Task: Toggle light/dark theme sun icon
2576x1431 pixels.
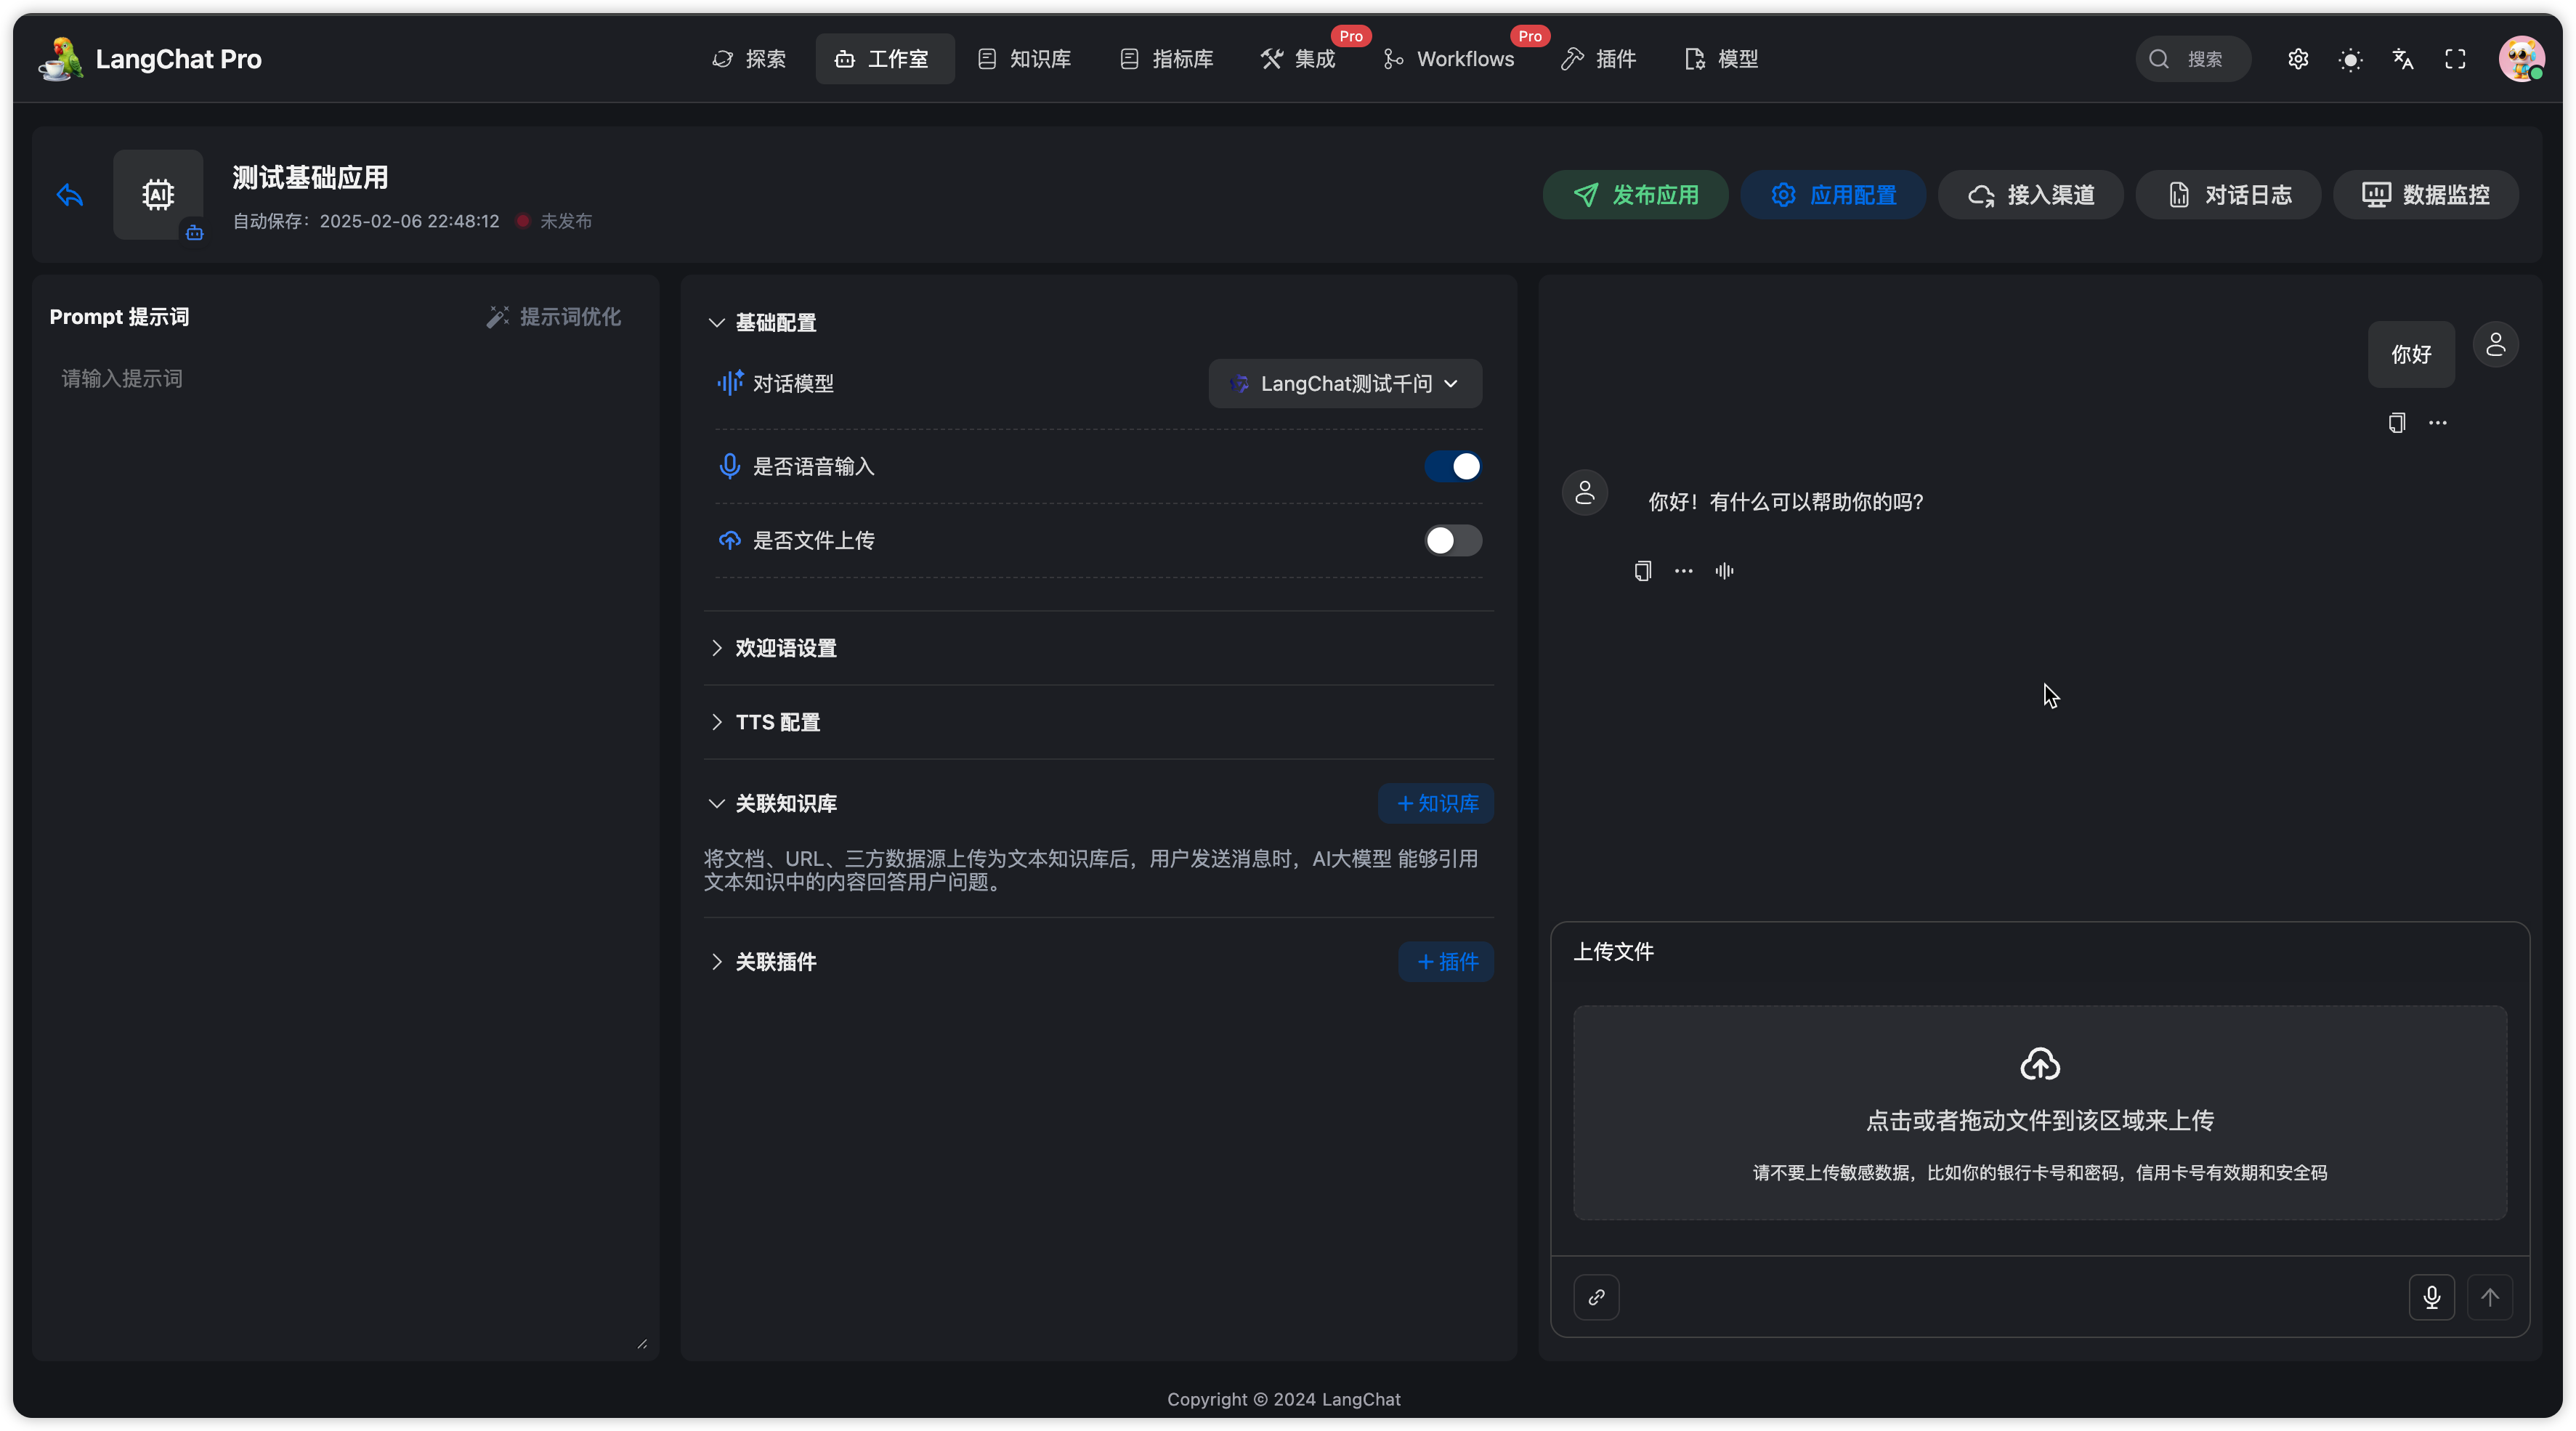Action: [x=2350, y=59]
